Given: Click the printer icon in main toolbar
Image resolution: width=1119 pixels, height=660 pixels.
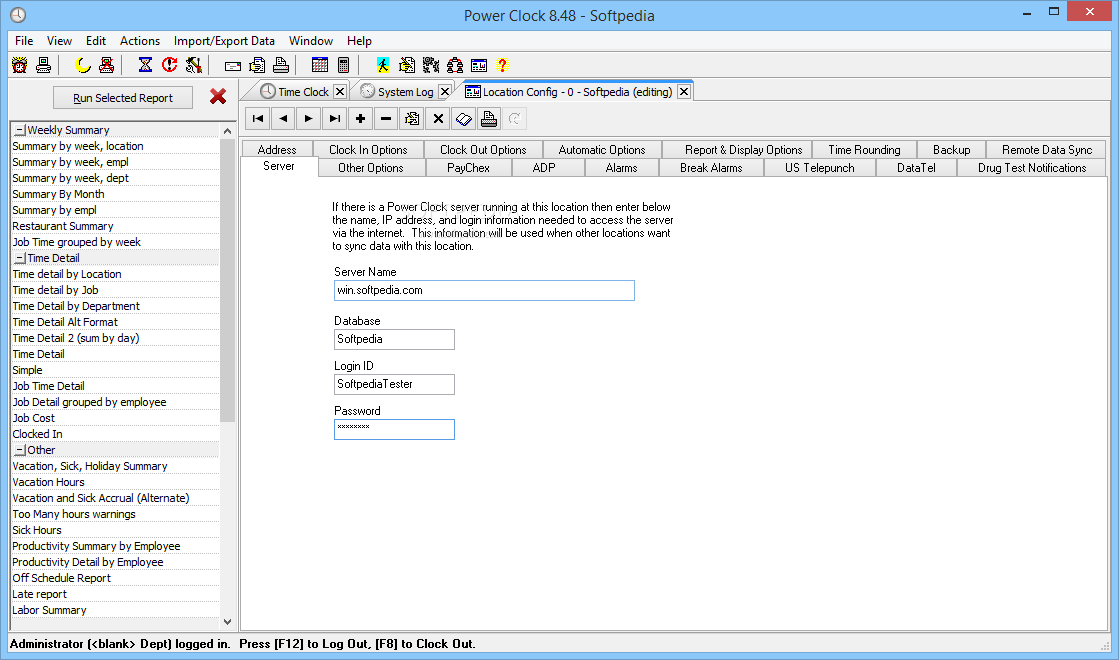Looking at the screenshot, I should pos(281,66).
